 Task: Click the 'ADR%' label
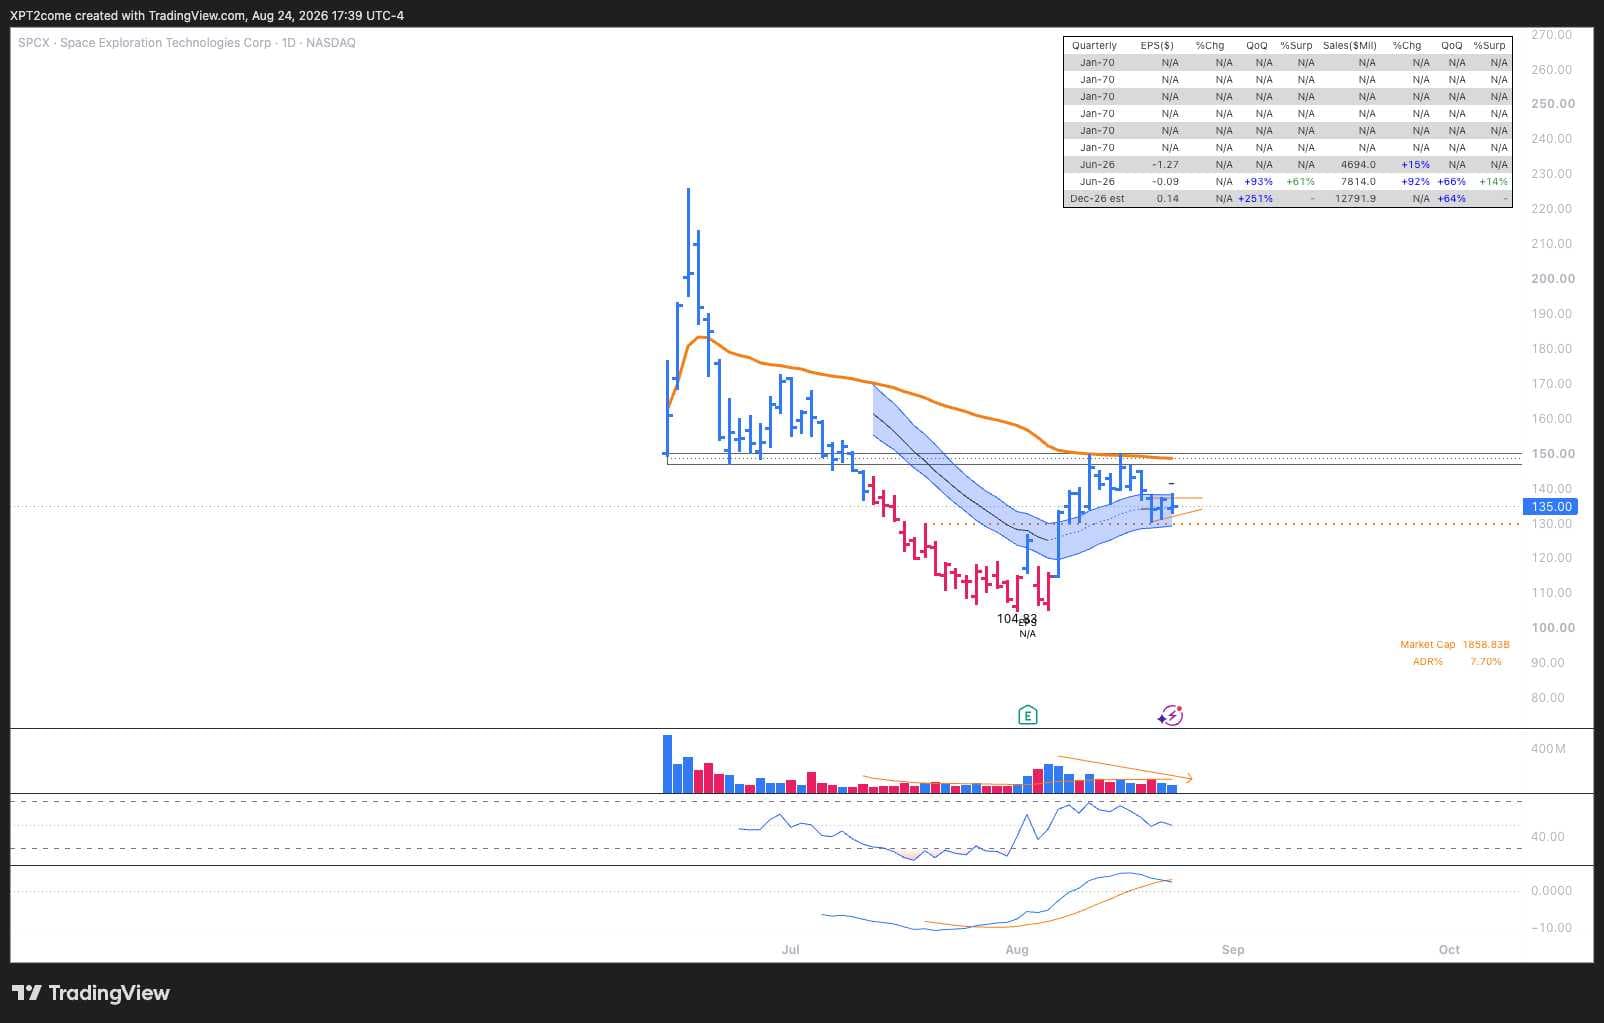[x=1428, y=662]
